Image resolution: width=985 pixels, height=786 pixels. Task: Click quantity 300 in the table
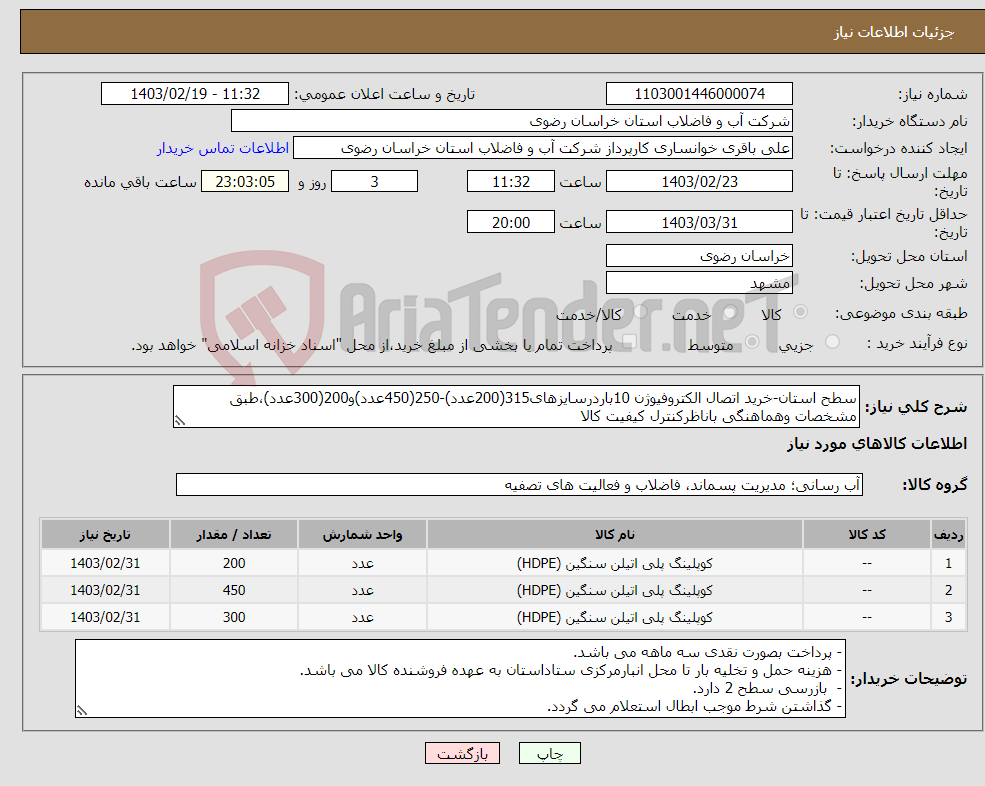pyautogui.click(x=234, y=618)
